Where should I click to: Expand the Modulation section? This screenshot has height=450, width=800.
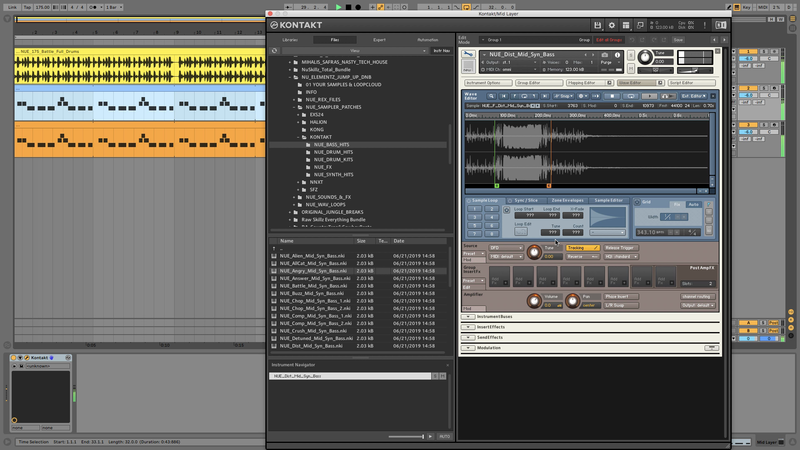[468, 348]
